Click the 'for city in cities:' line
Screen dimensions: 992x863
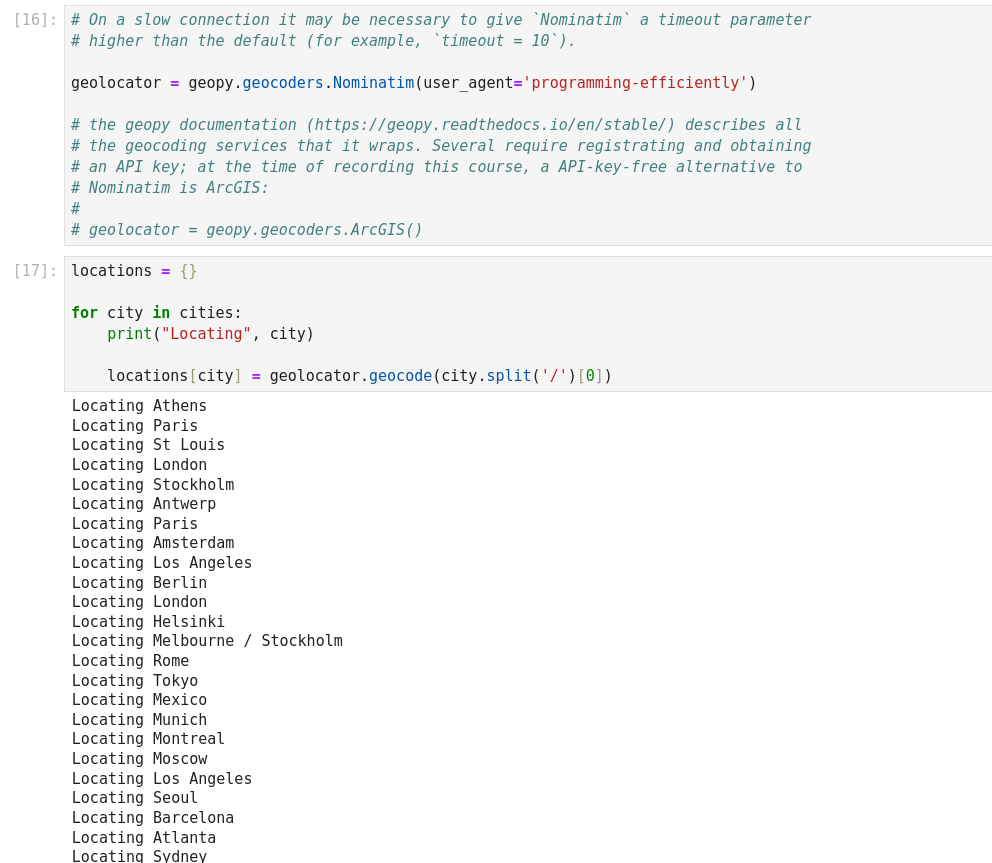(x=156, y=313)
